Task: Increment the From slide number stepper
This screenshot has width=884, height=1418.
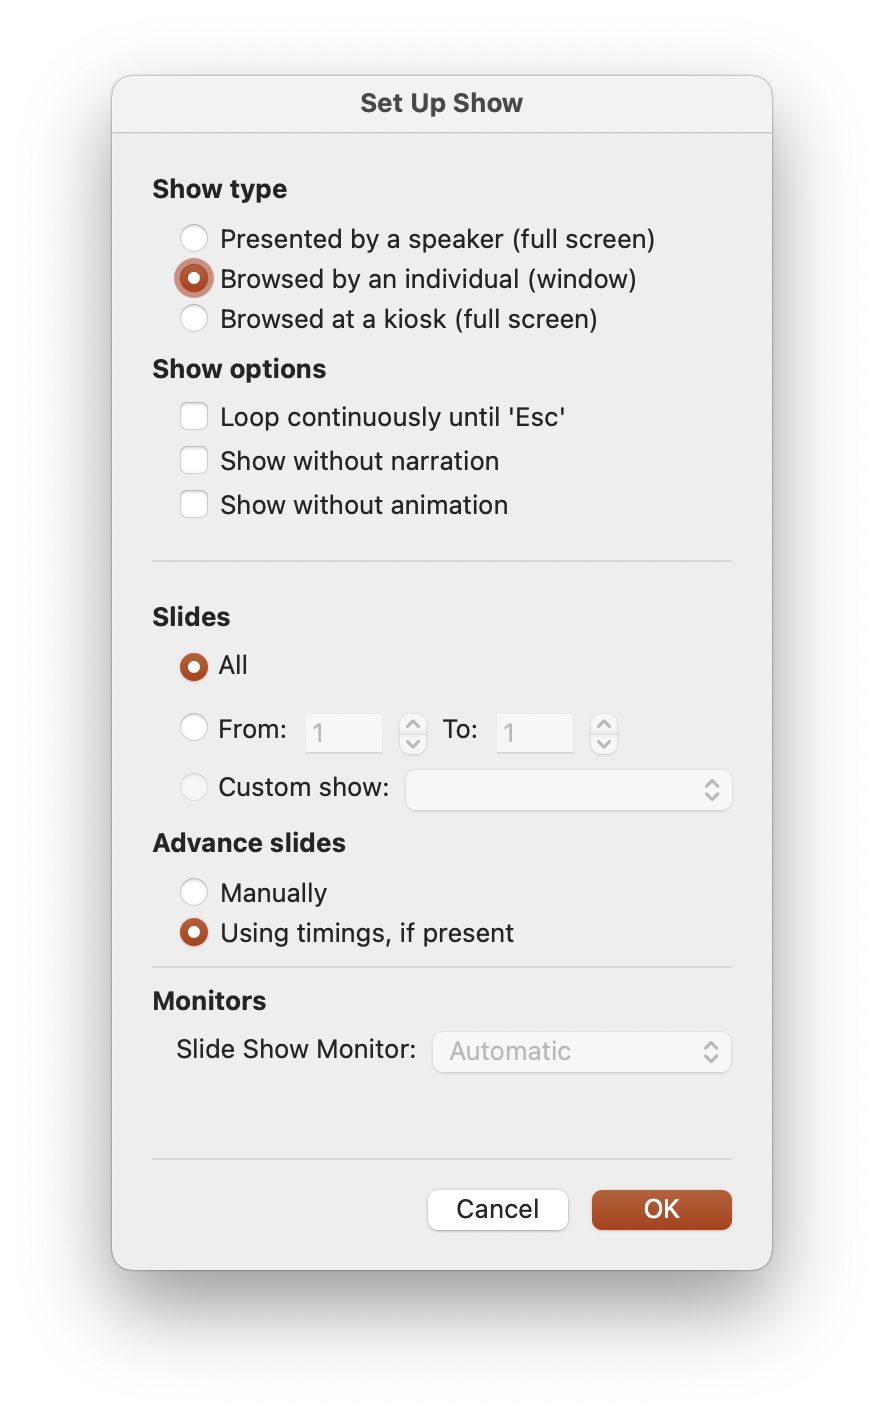Action: 412,726
